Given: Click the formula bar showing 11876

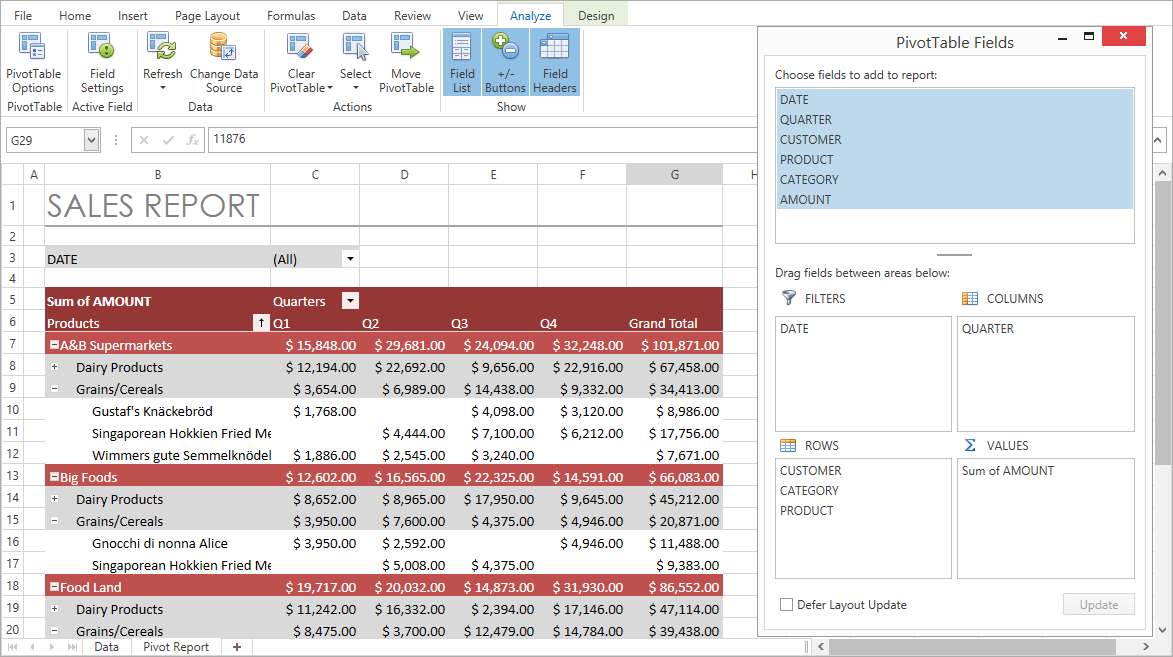Looking at the screenshot, I should (x=480, y=140).
